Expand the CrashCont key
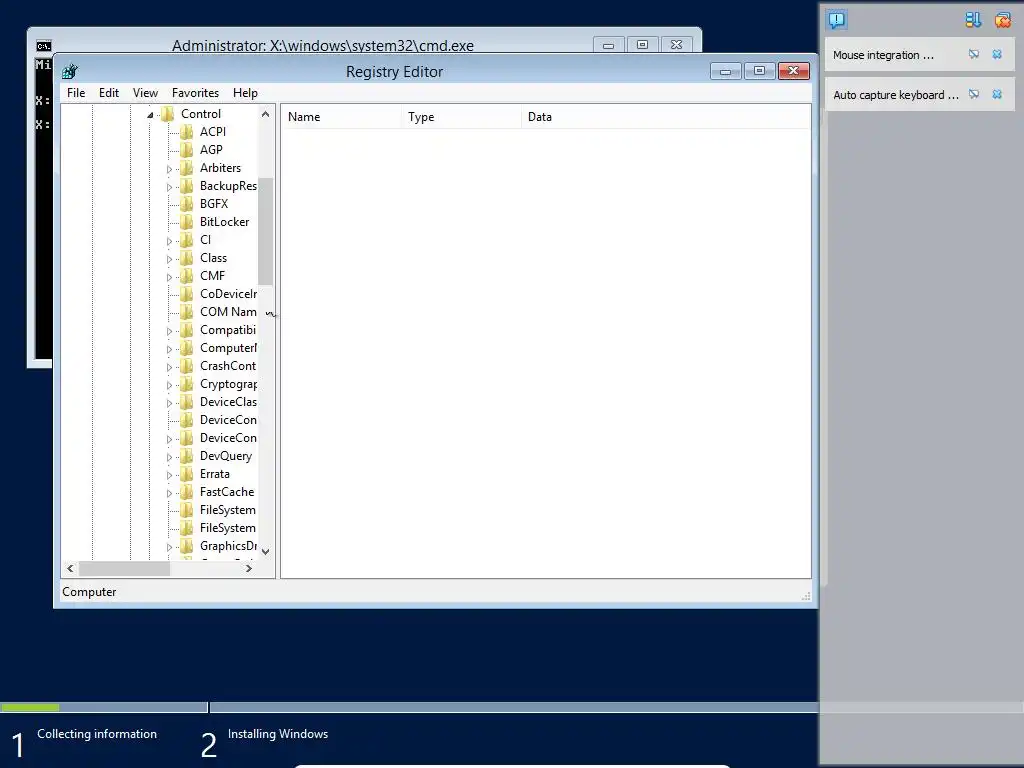Image resolution: width=1024 pixels, height=768 pixels. coord(169,367)
